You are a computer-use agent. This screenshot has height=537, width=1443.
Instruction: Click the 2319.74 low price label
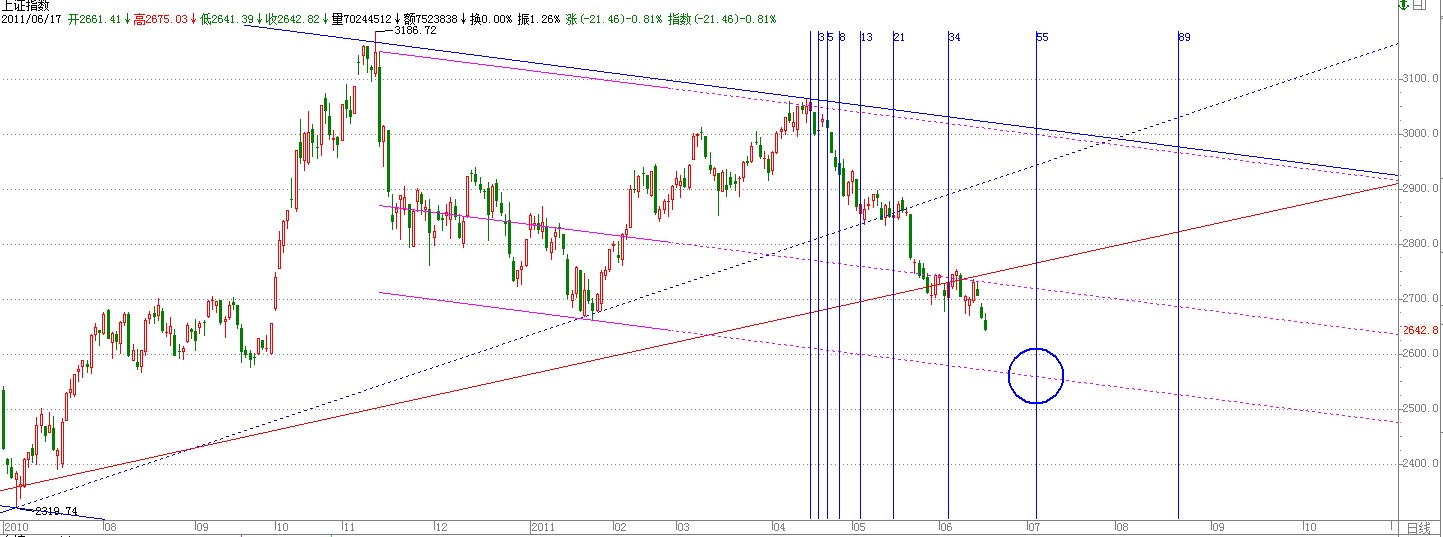(56, 511)
